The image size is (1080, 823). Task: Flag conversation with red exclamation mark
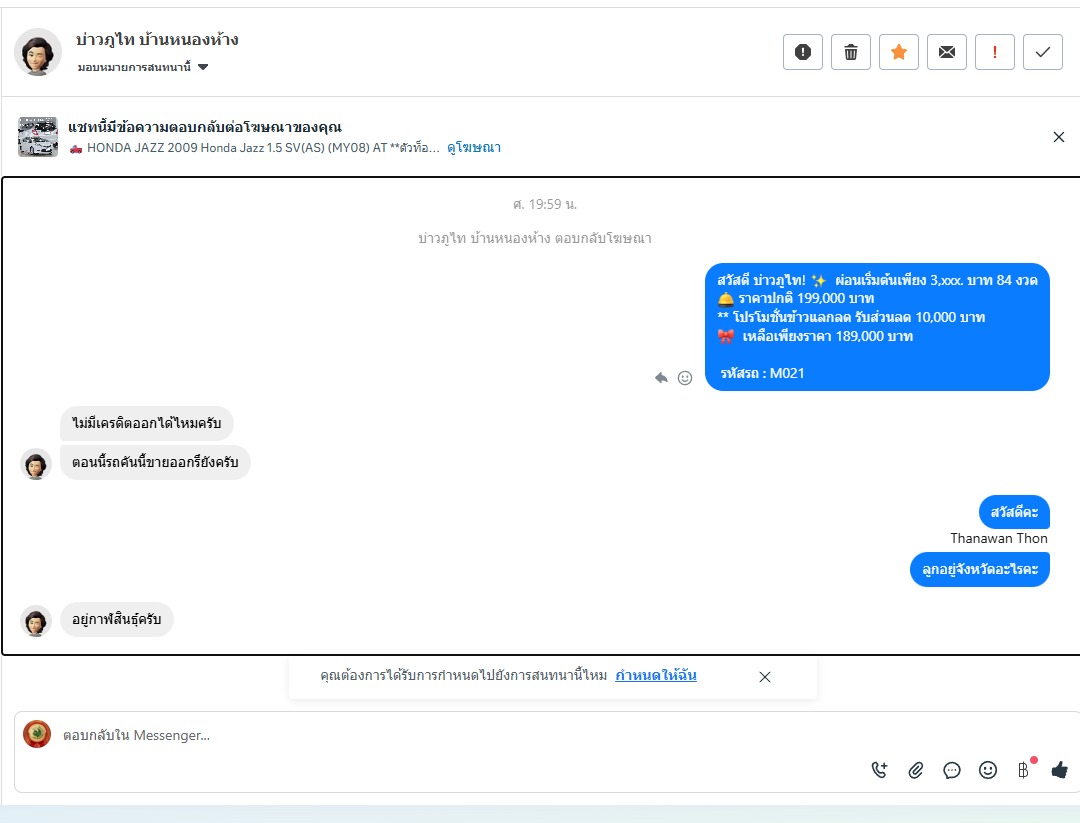click(x=995, y=52)
